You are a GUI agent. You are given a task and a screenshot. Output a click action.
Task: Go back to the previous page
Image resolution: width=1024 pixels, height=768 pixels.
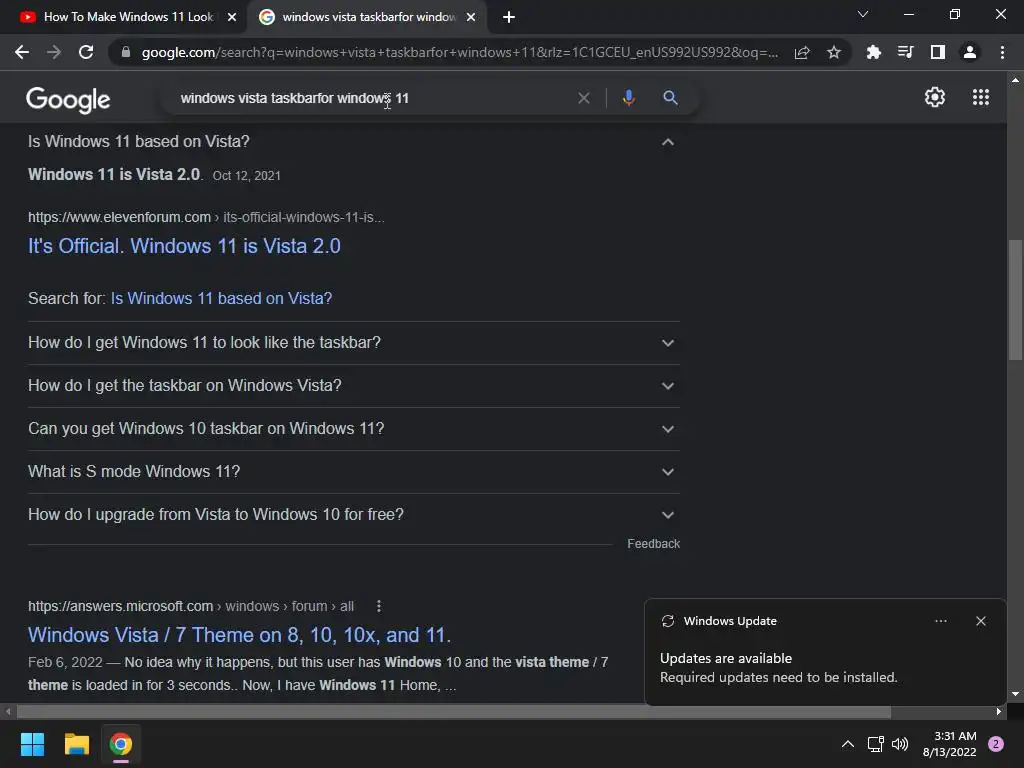(22, 52)
